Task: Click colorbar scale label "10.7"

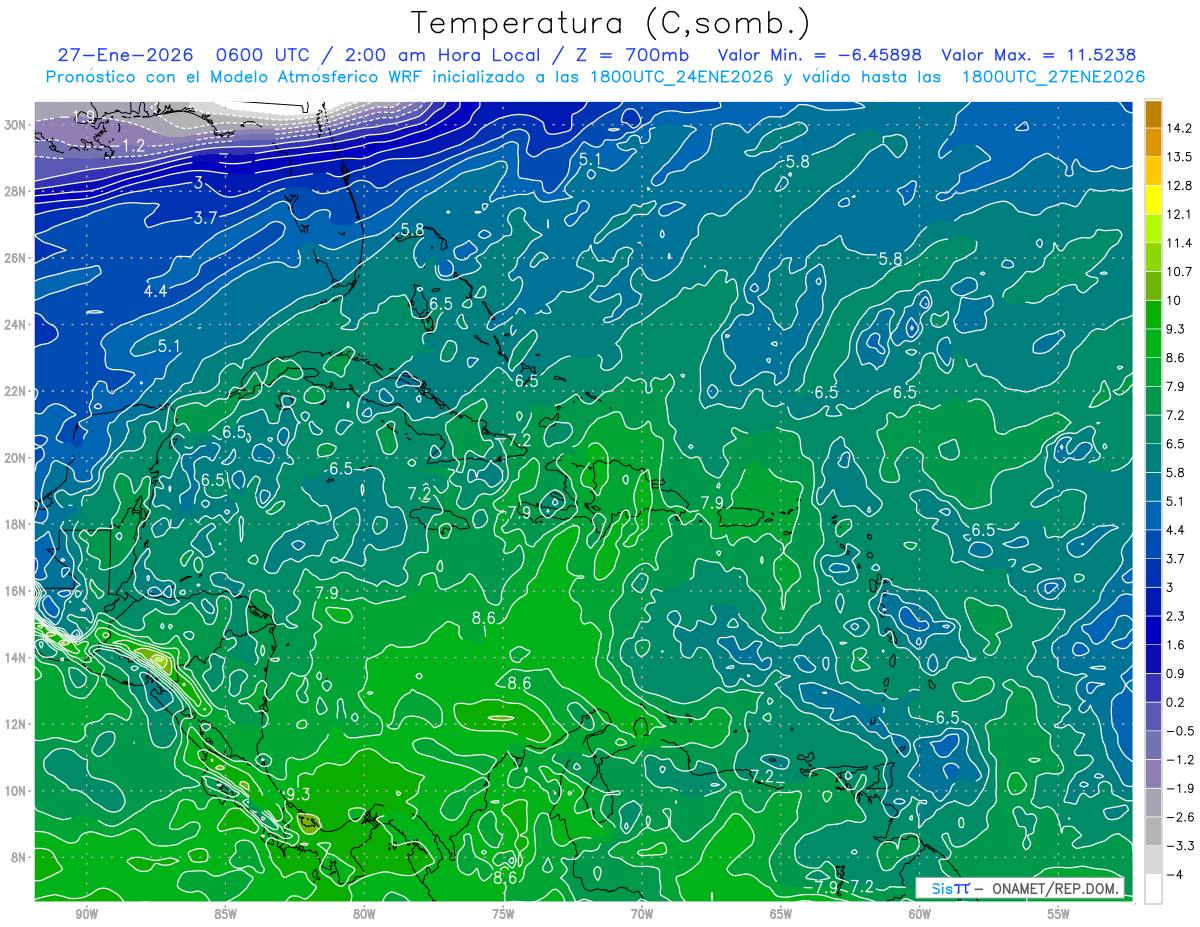Action: point(1179,271)
